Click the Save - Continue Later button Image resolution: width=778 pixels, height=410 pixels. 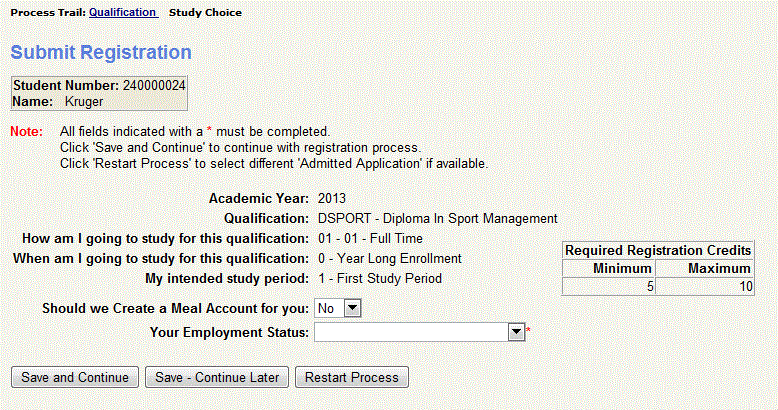click(217, 377)
